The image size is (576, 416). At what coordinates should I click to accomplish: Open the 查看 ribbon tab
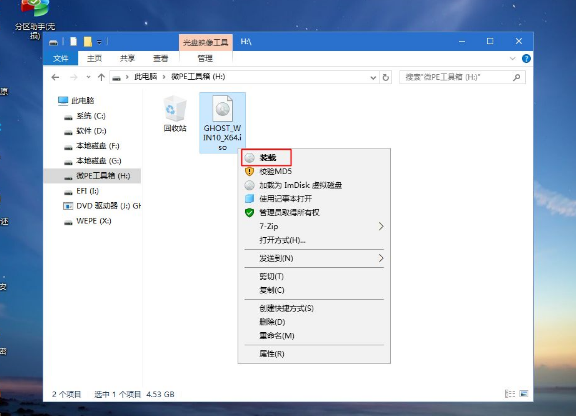coord(161,58)
